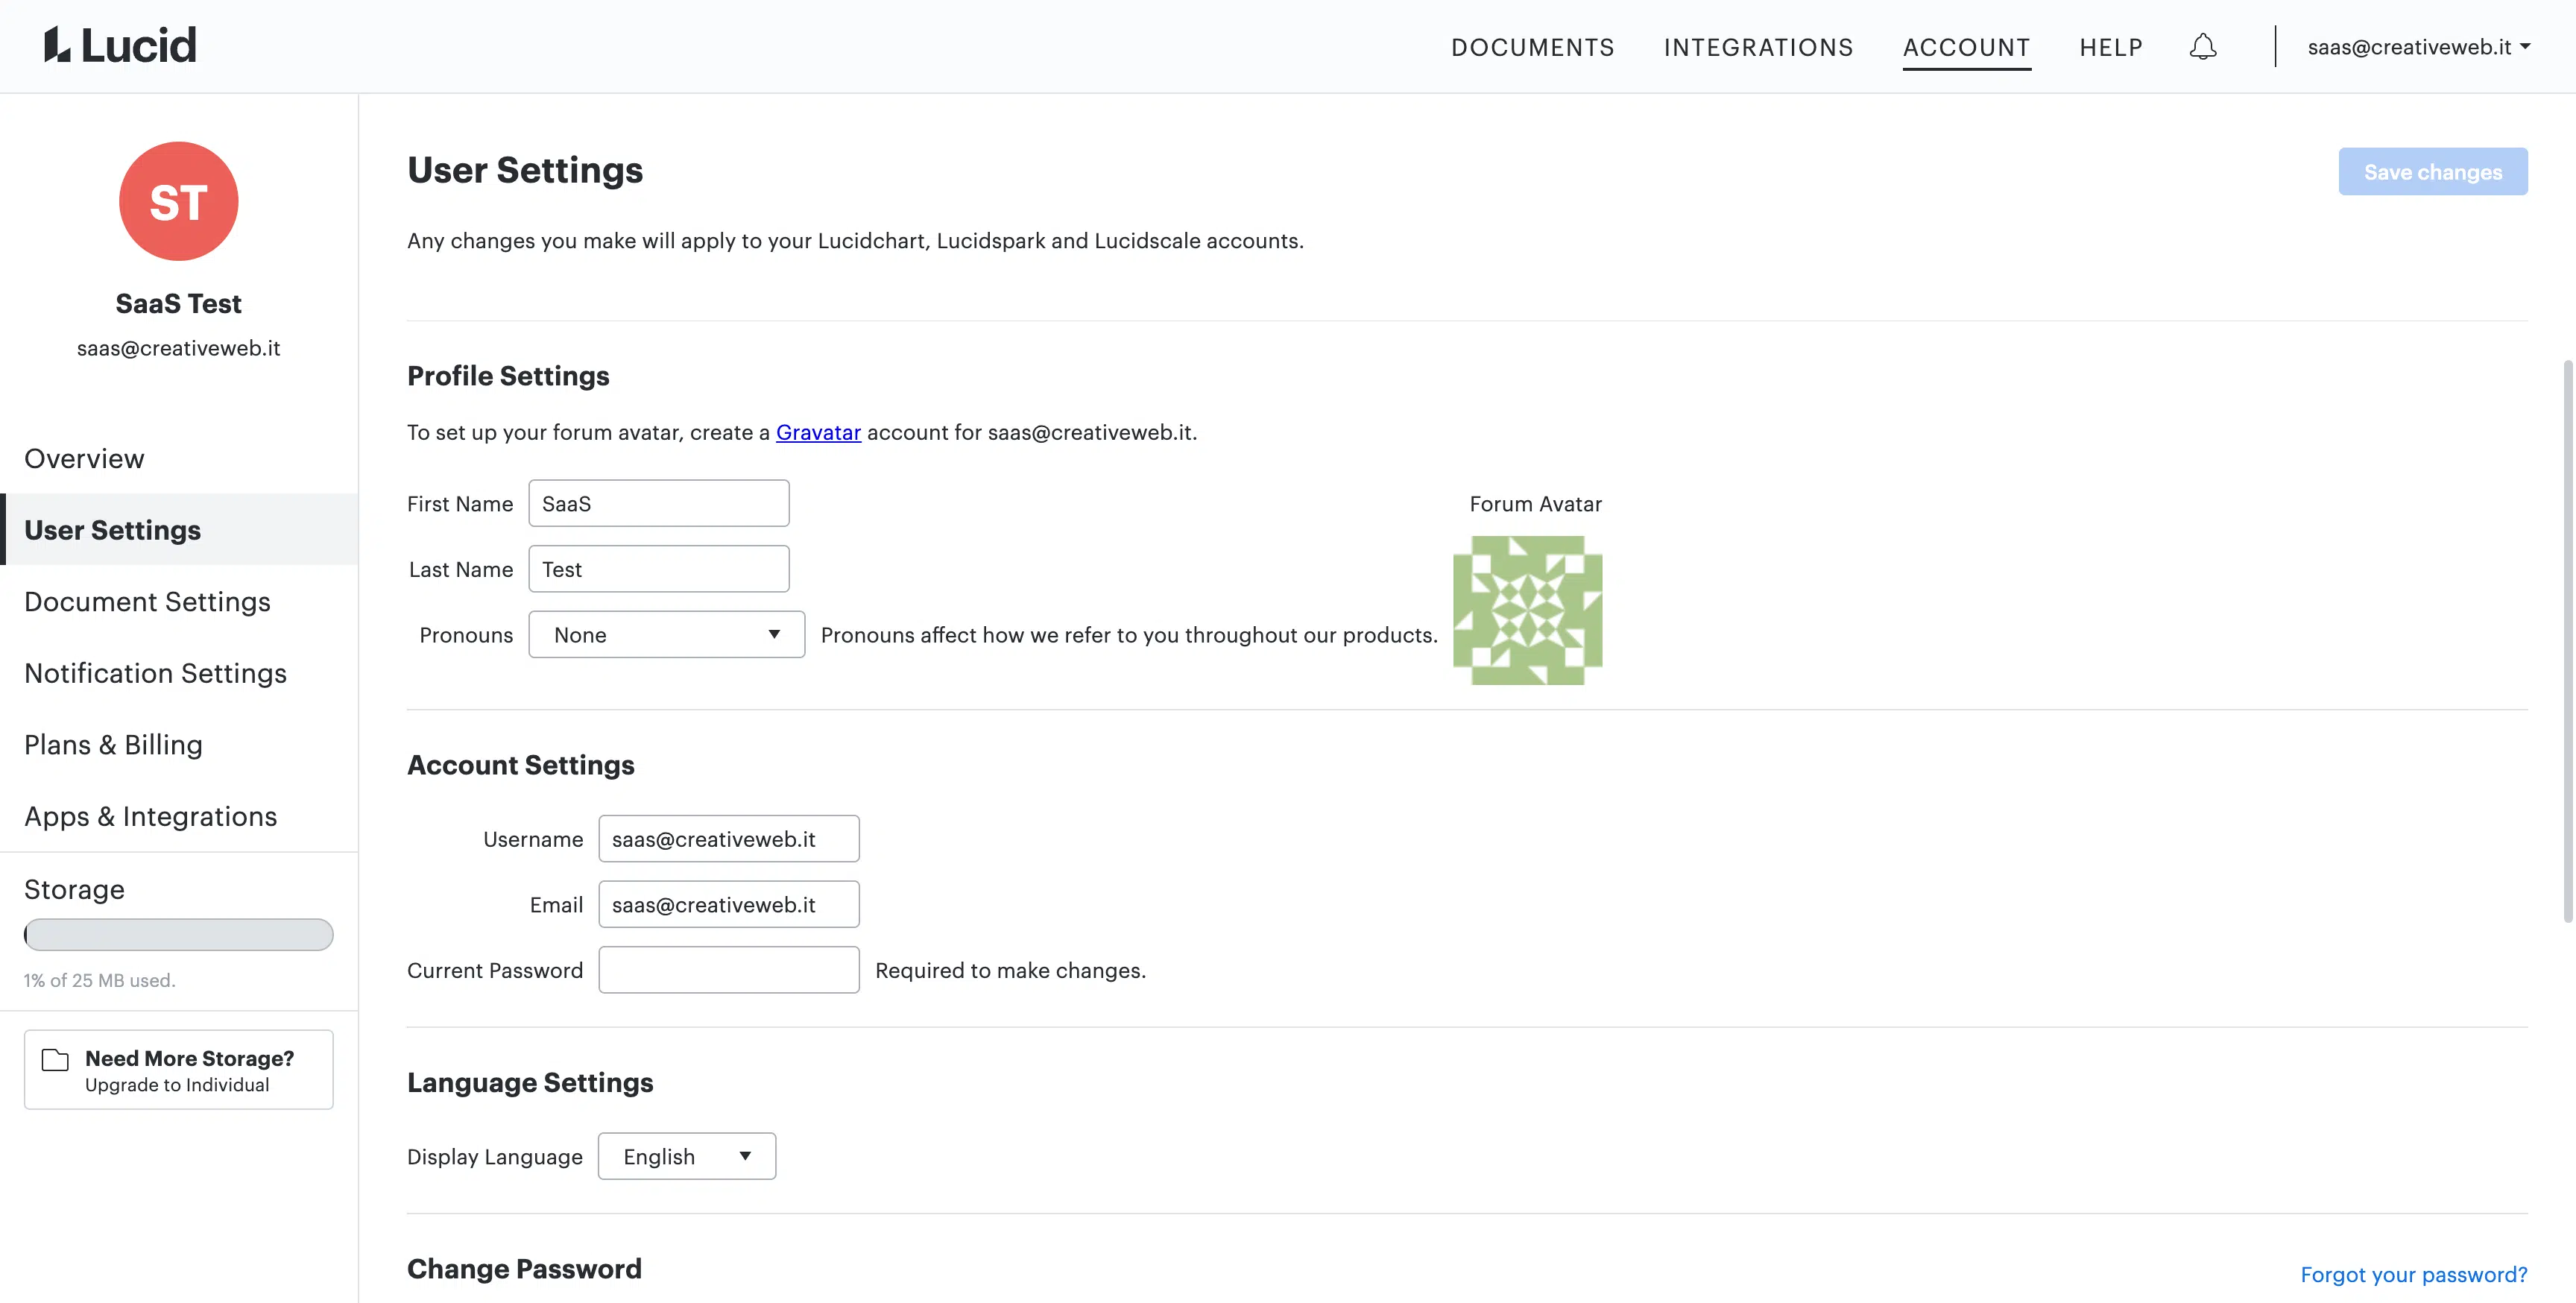Focus the Last Name field
This screenshot has height=1303, width=2576.
[659, 568]
